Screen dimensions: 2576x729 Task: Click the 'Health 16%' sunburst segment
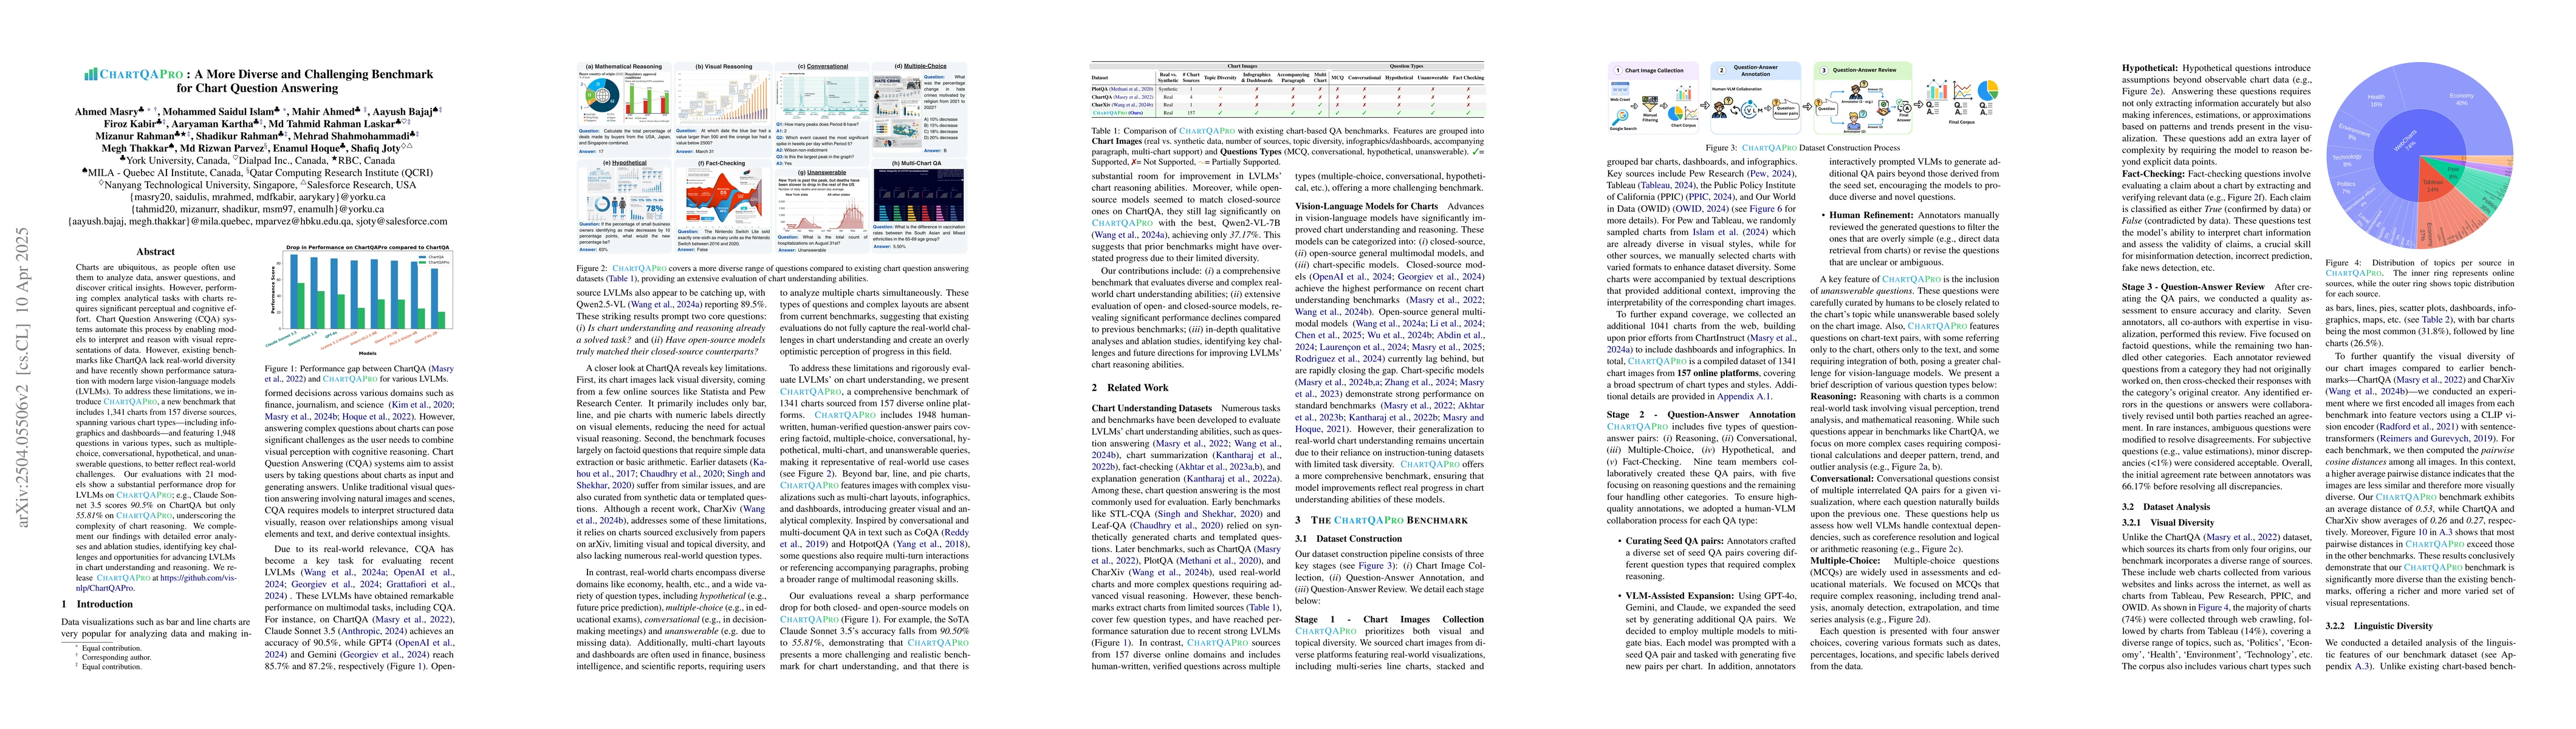tap(2376, 101)
